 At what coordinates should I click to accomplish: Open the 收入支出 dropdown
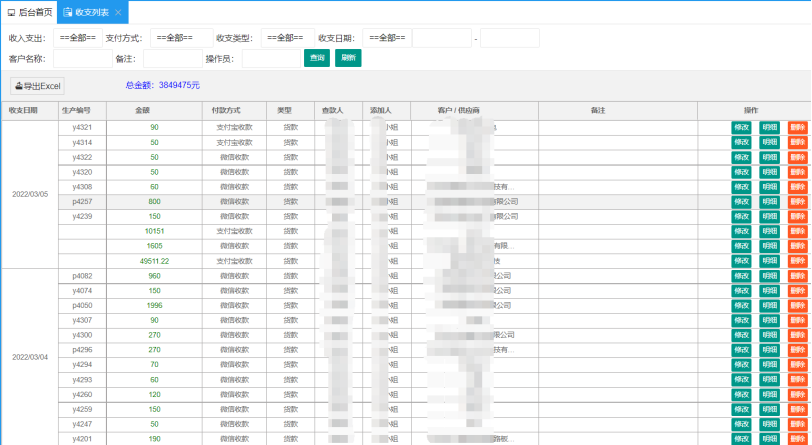(x=77, y=38)
